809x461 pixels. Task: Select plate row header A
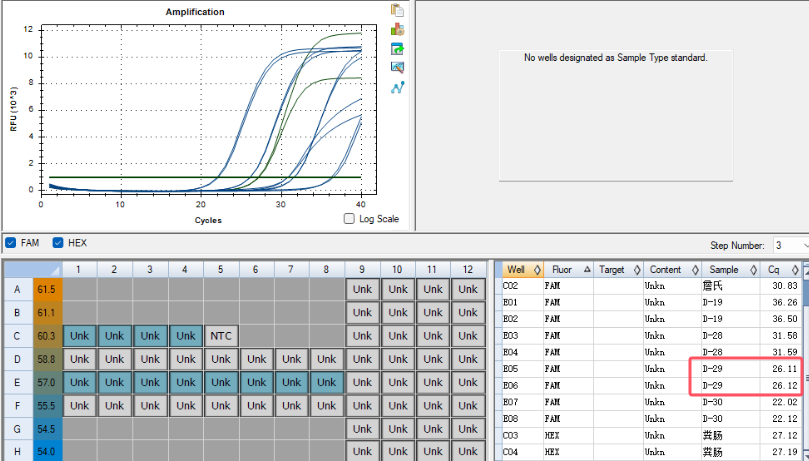[x=18, y=289]
